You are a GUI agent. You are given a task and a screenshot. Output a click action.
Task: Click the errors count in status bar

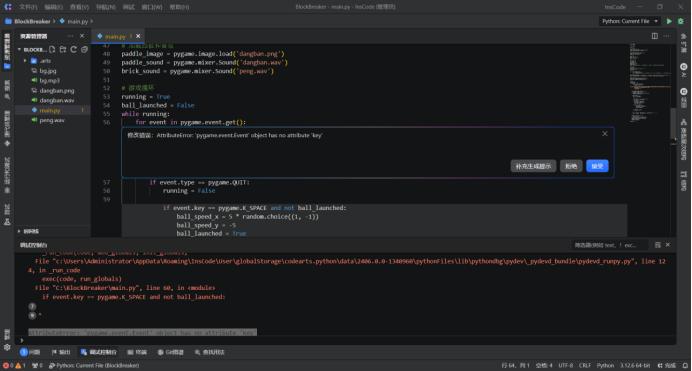pyautogui.click(x=8, y=365)
